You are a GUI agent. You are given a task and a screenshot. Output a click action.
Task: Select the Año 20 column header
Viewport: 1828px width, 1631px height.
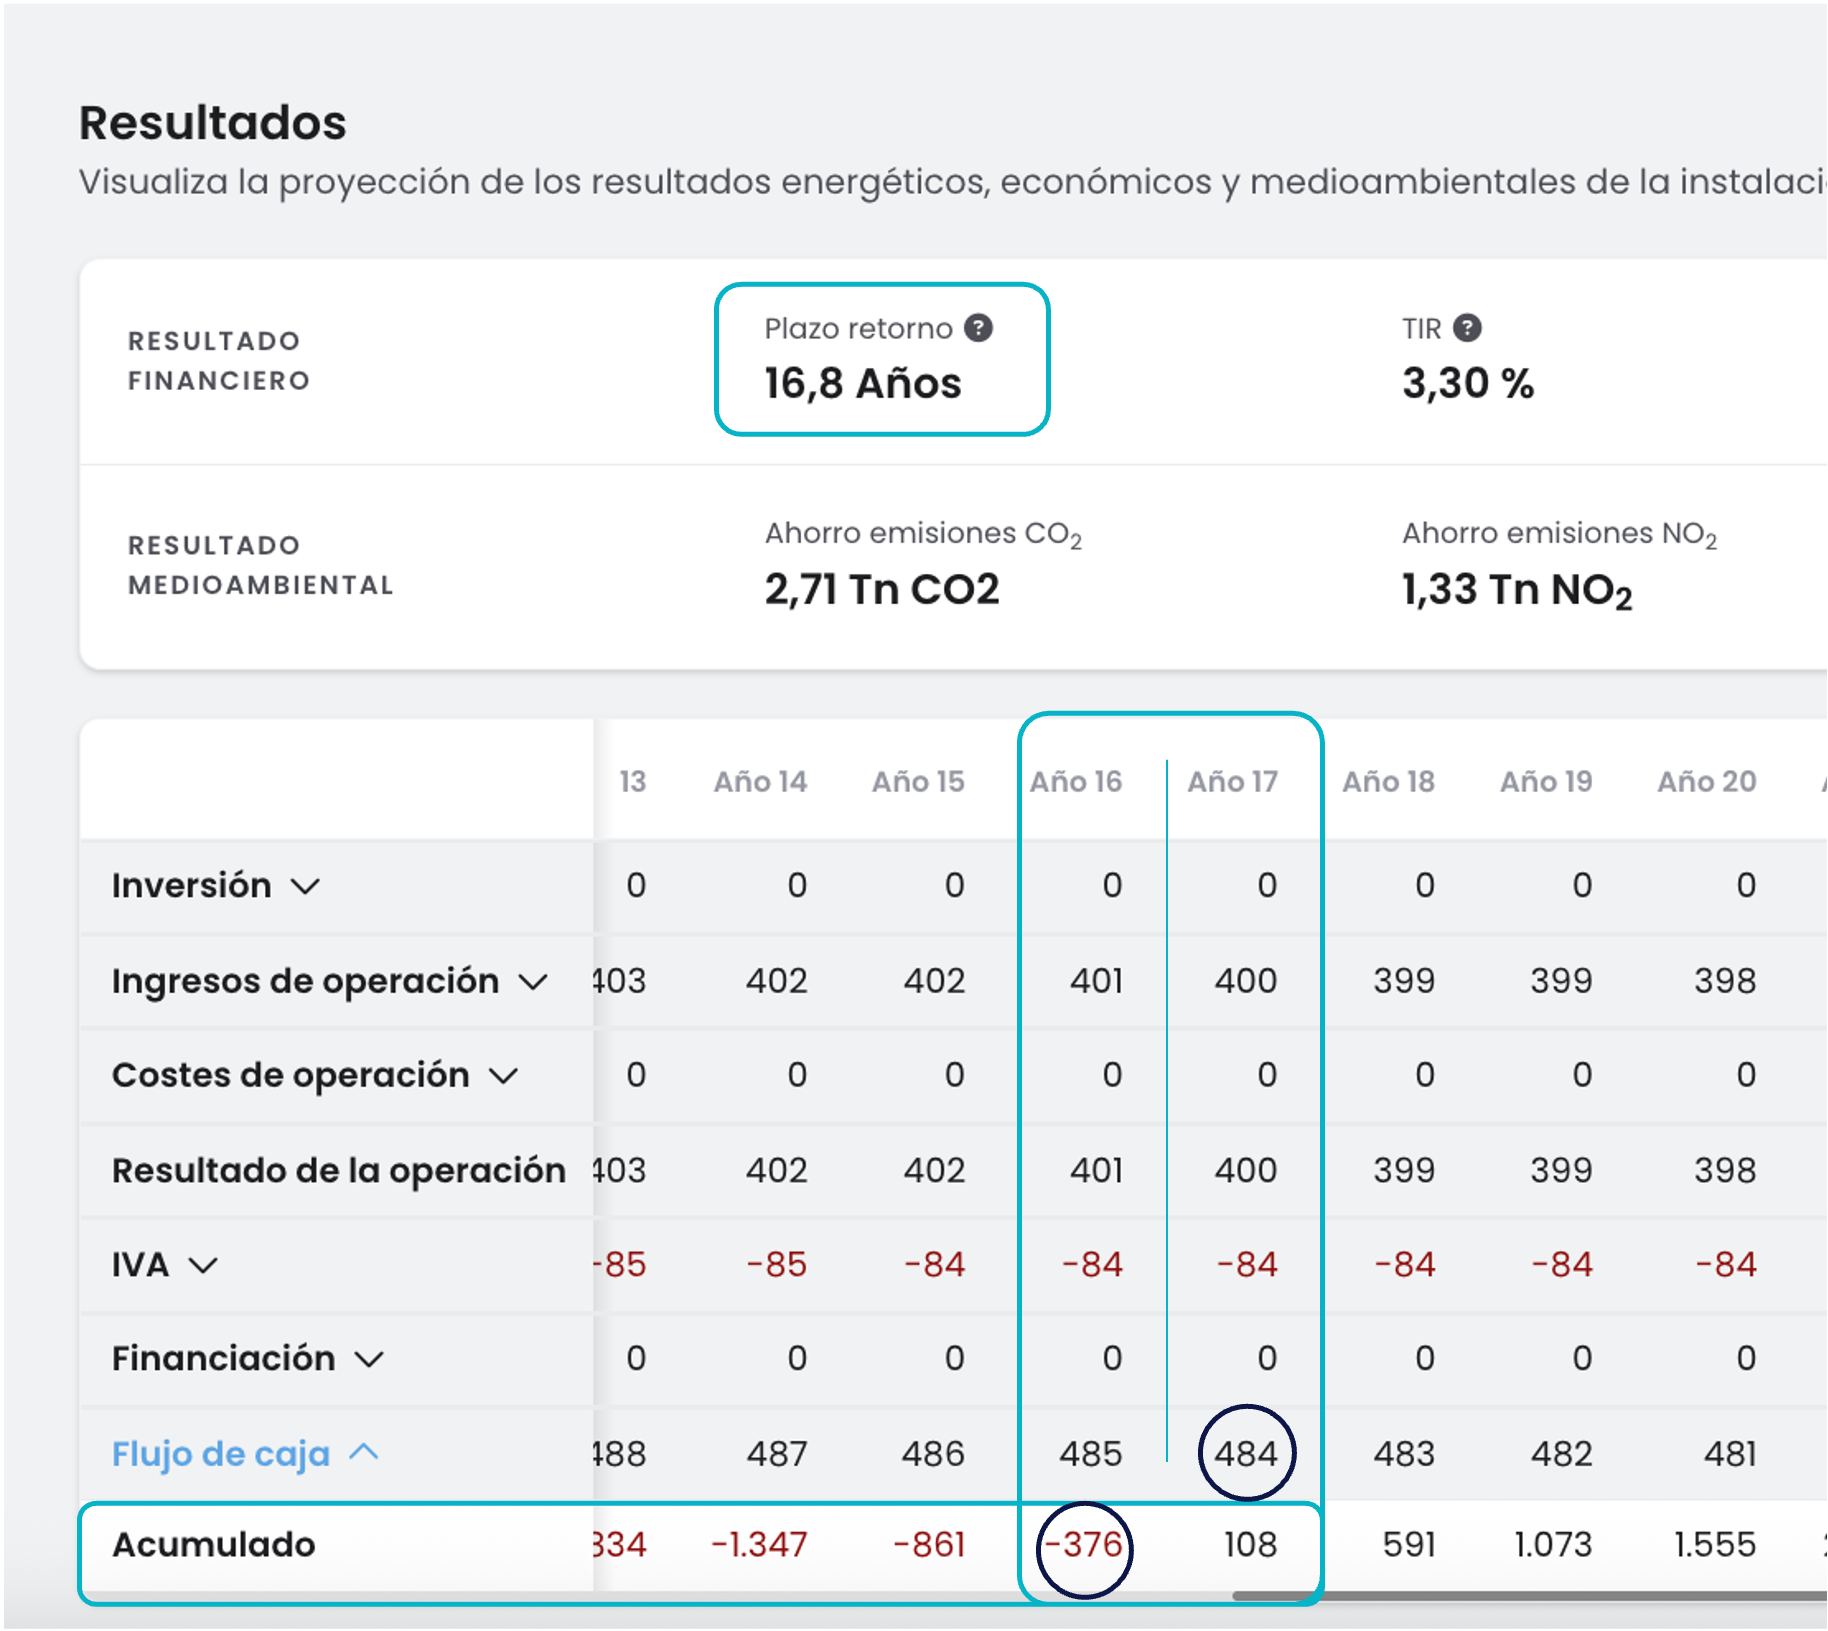pos(1707,781)
